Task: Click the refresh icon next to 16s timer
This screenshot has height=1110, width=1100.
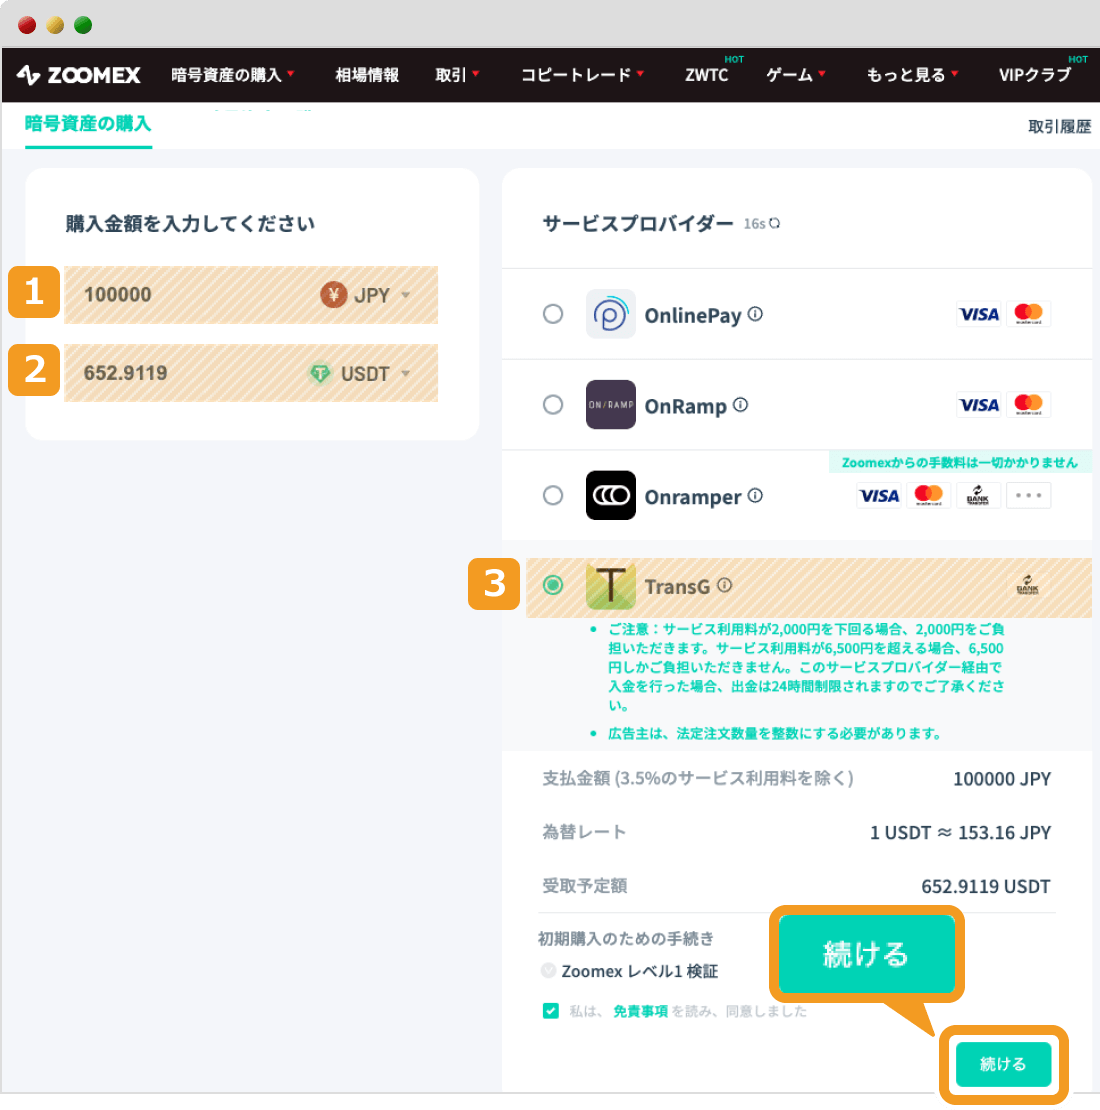Action: (x=775, y=223)
